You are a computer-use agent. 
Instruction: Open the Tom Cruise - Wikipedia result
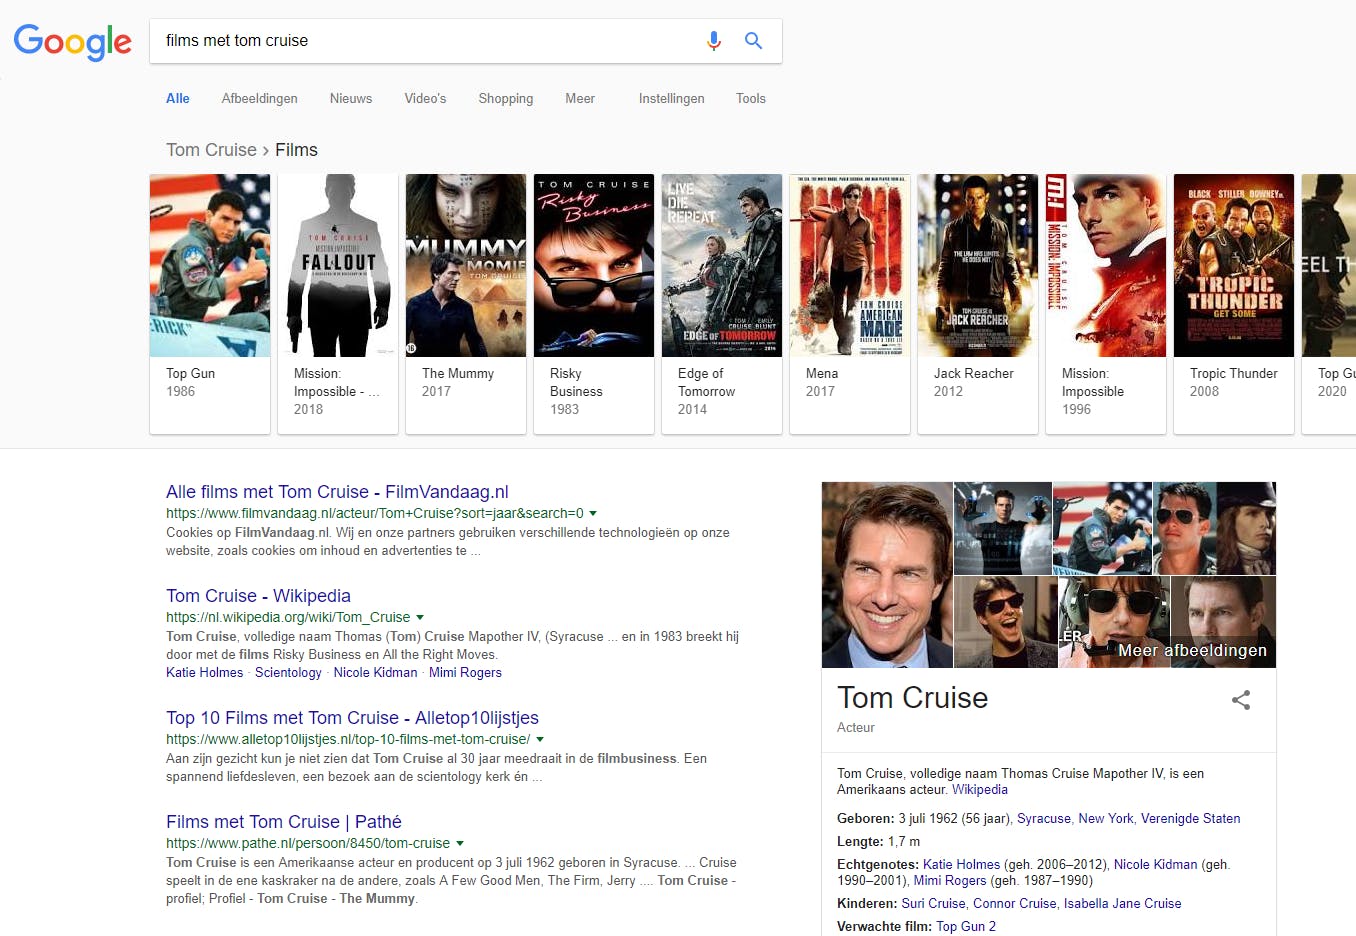[258, 596]
